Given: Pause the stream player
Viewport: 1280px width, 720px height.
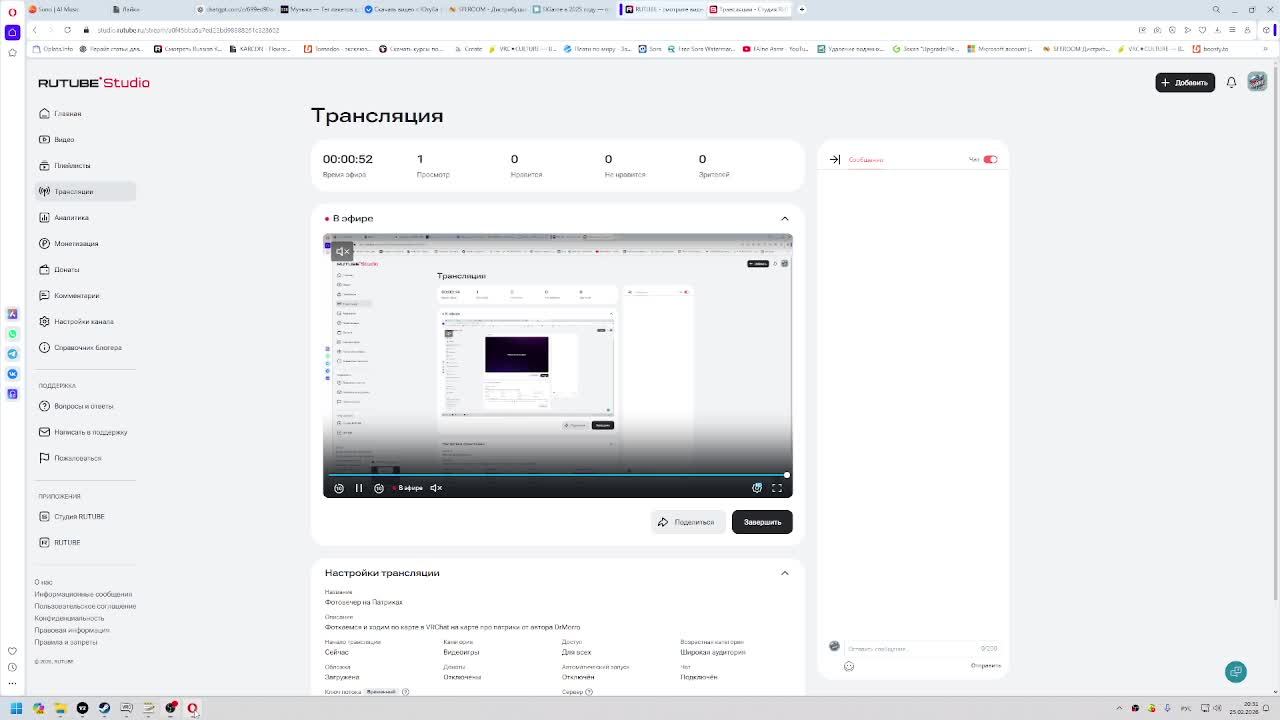Looking at the screenshot, I should (x=359, y=488).
